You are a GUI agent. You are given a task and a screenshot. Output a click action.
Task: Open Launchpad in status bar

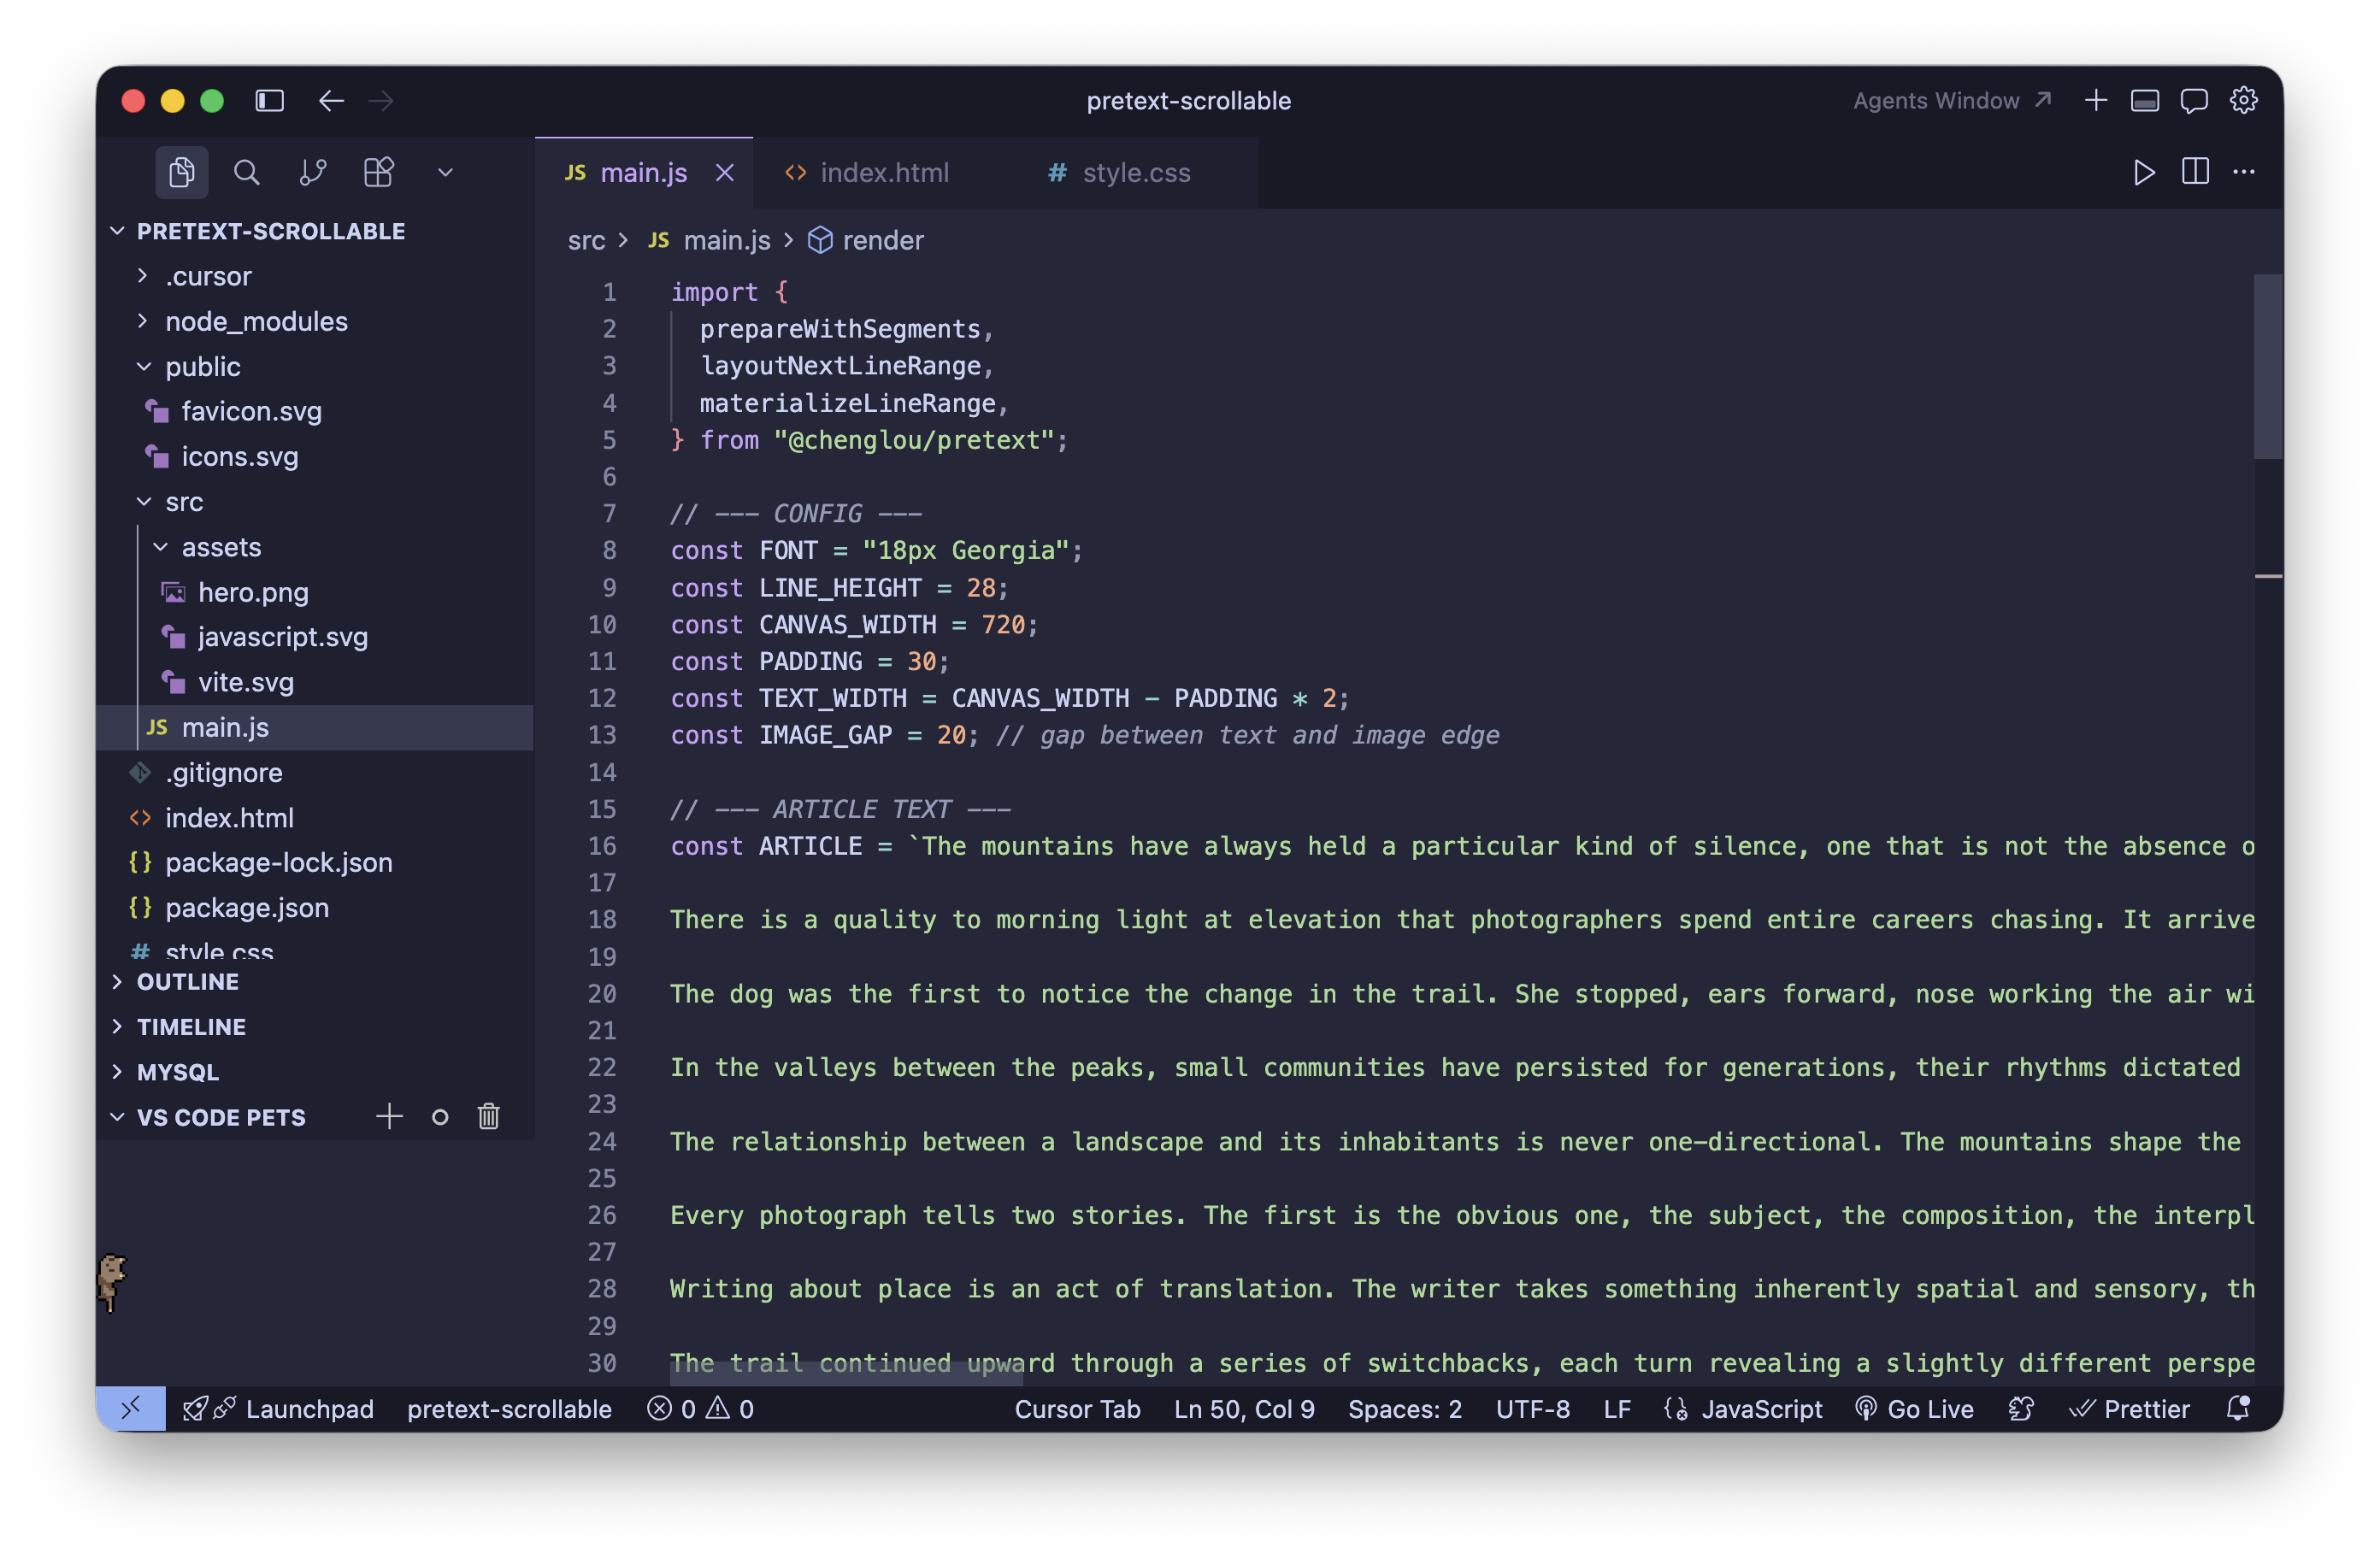tap(278, 1409)
